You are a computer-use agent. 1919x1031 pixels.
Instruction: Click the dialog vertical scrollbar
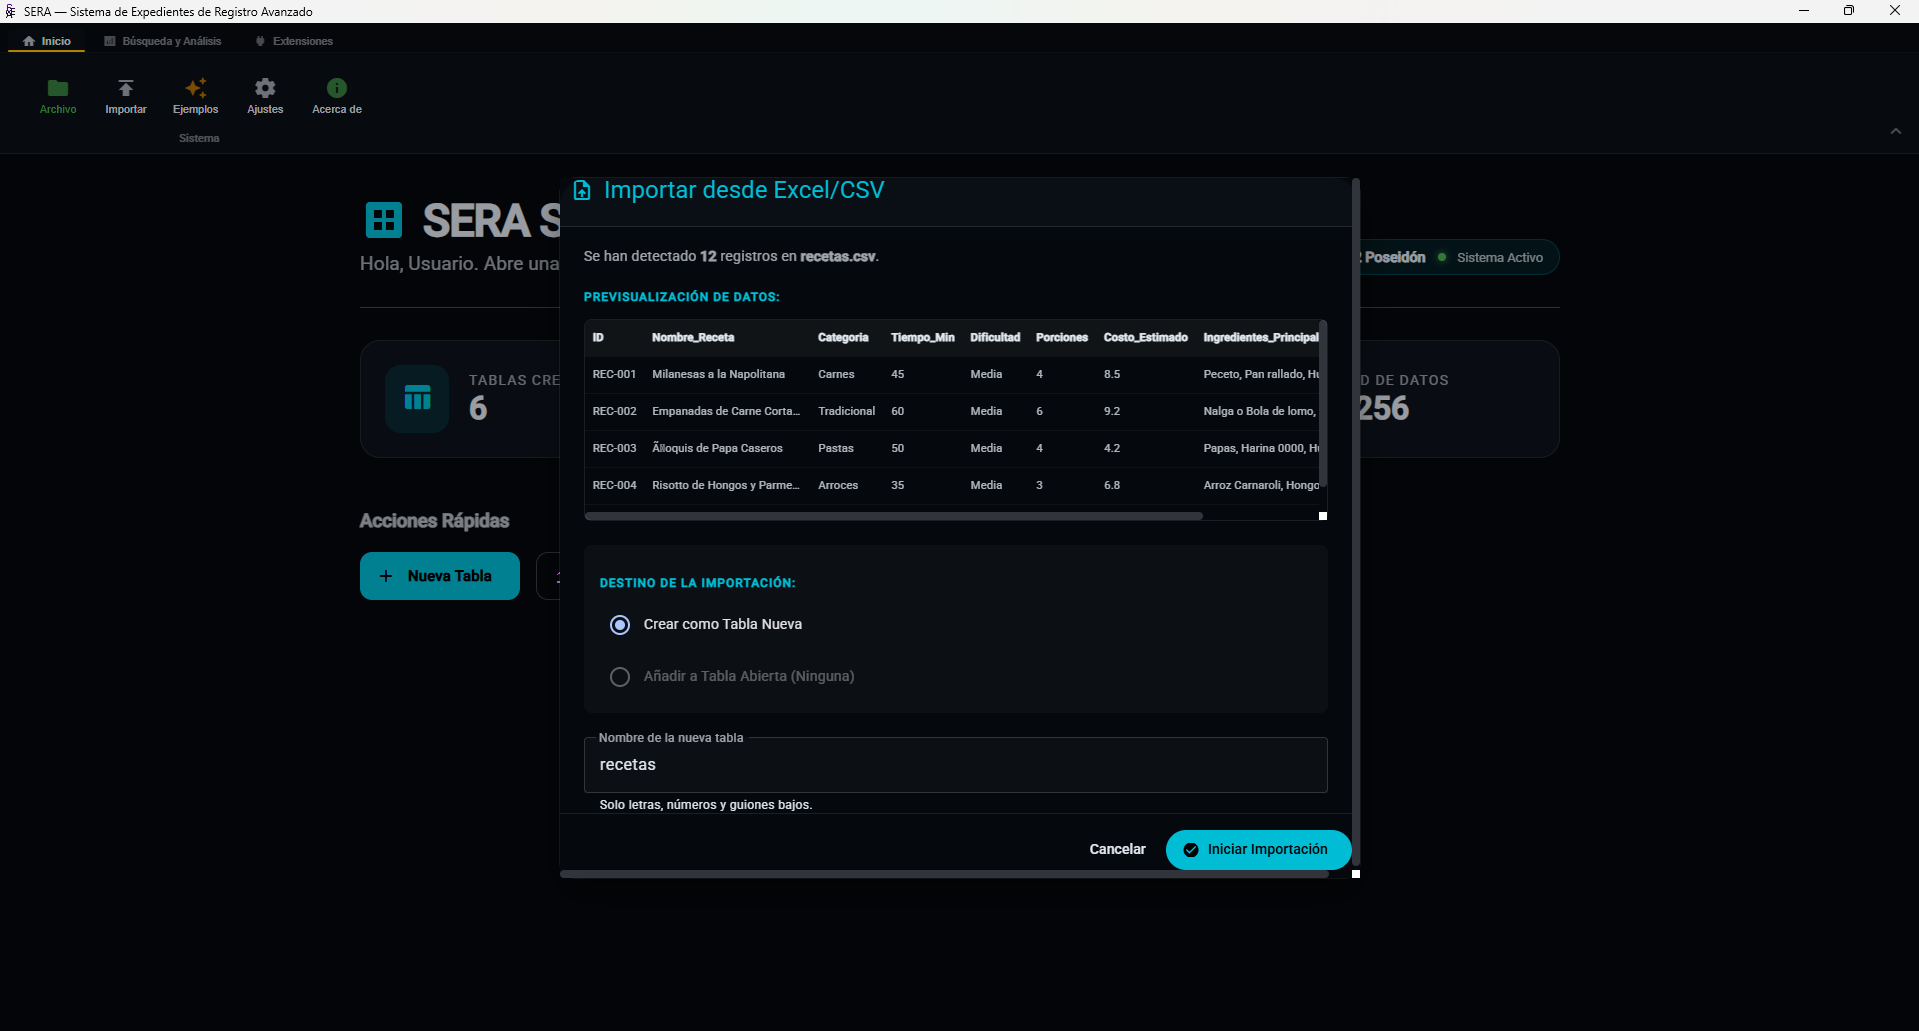click(x=1356, y=520)
